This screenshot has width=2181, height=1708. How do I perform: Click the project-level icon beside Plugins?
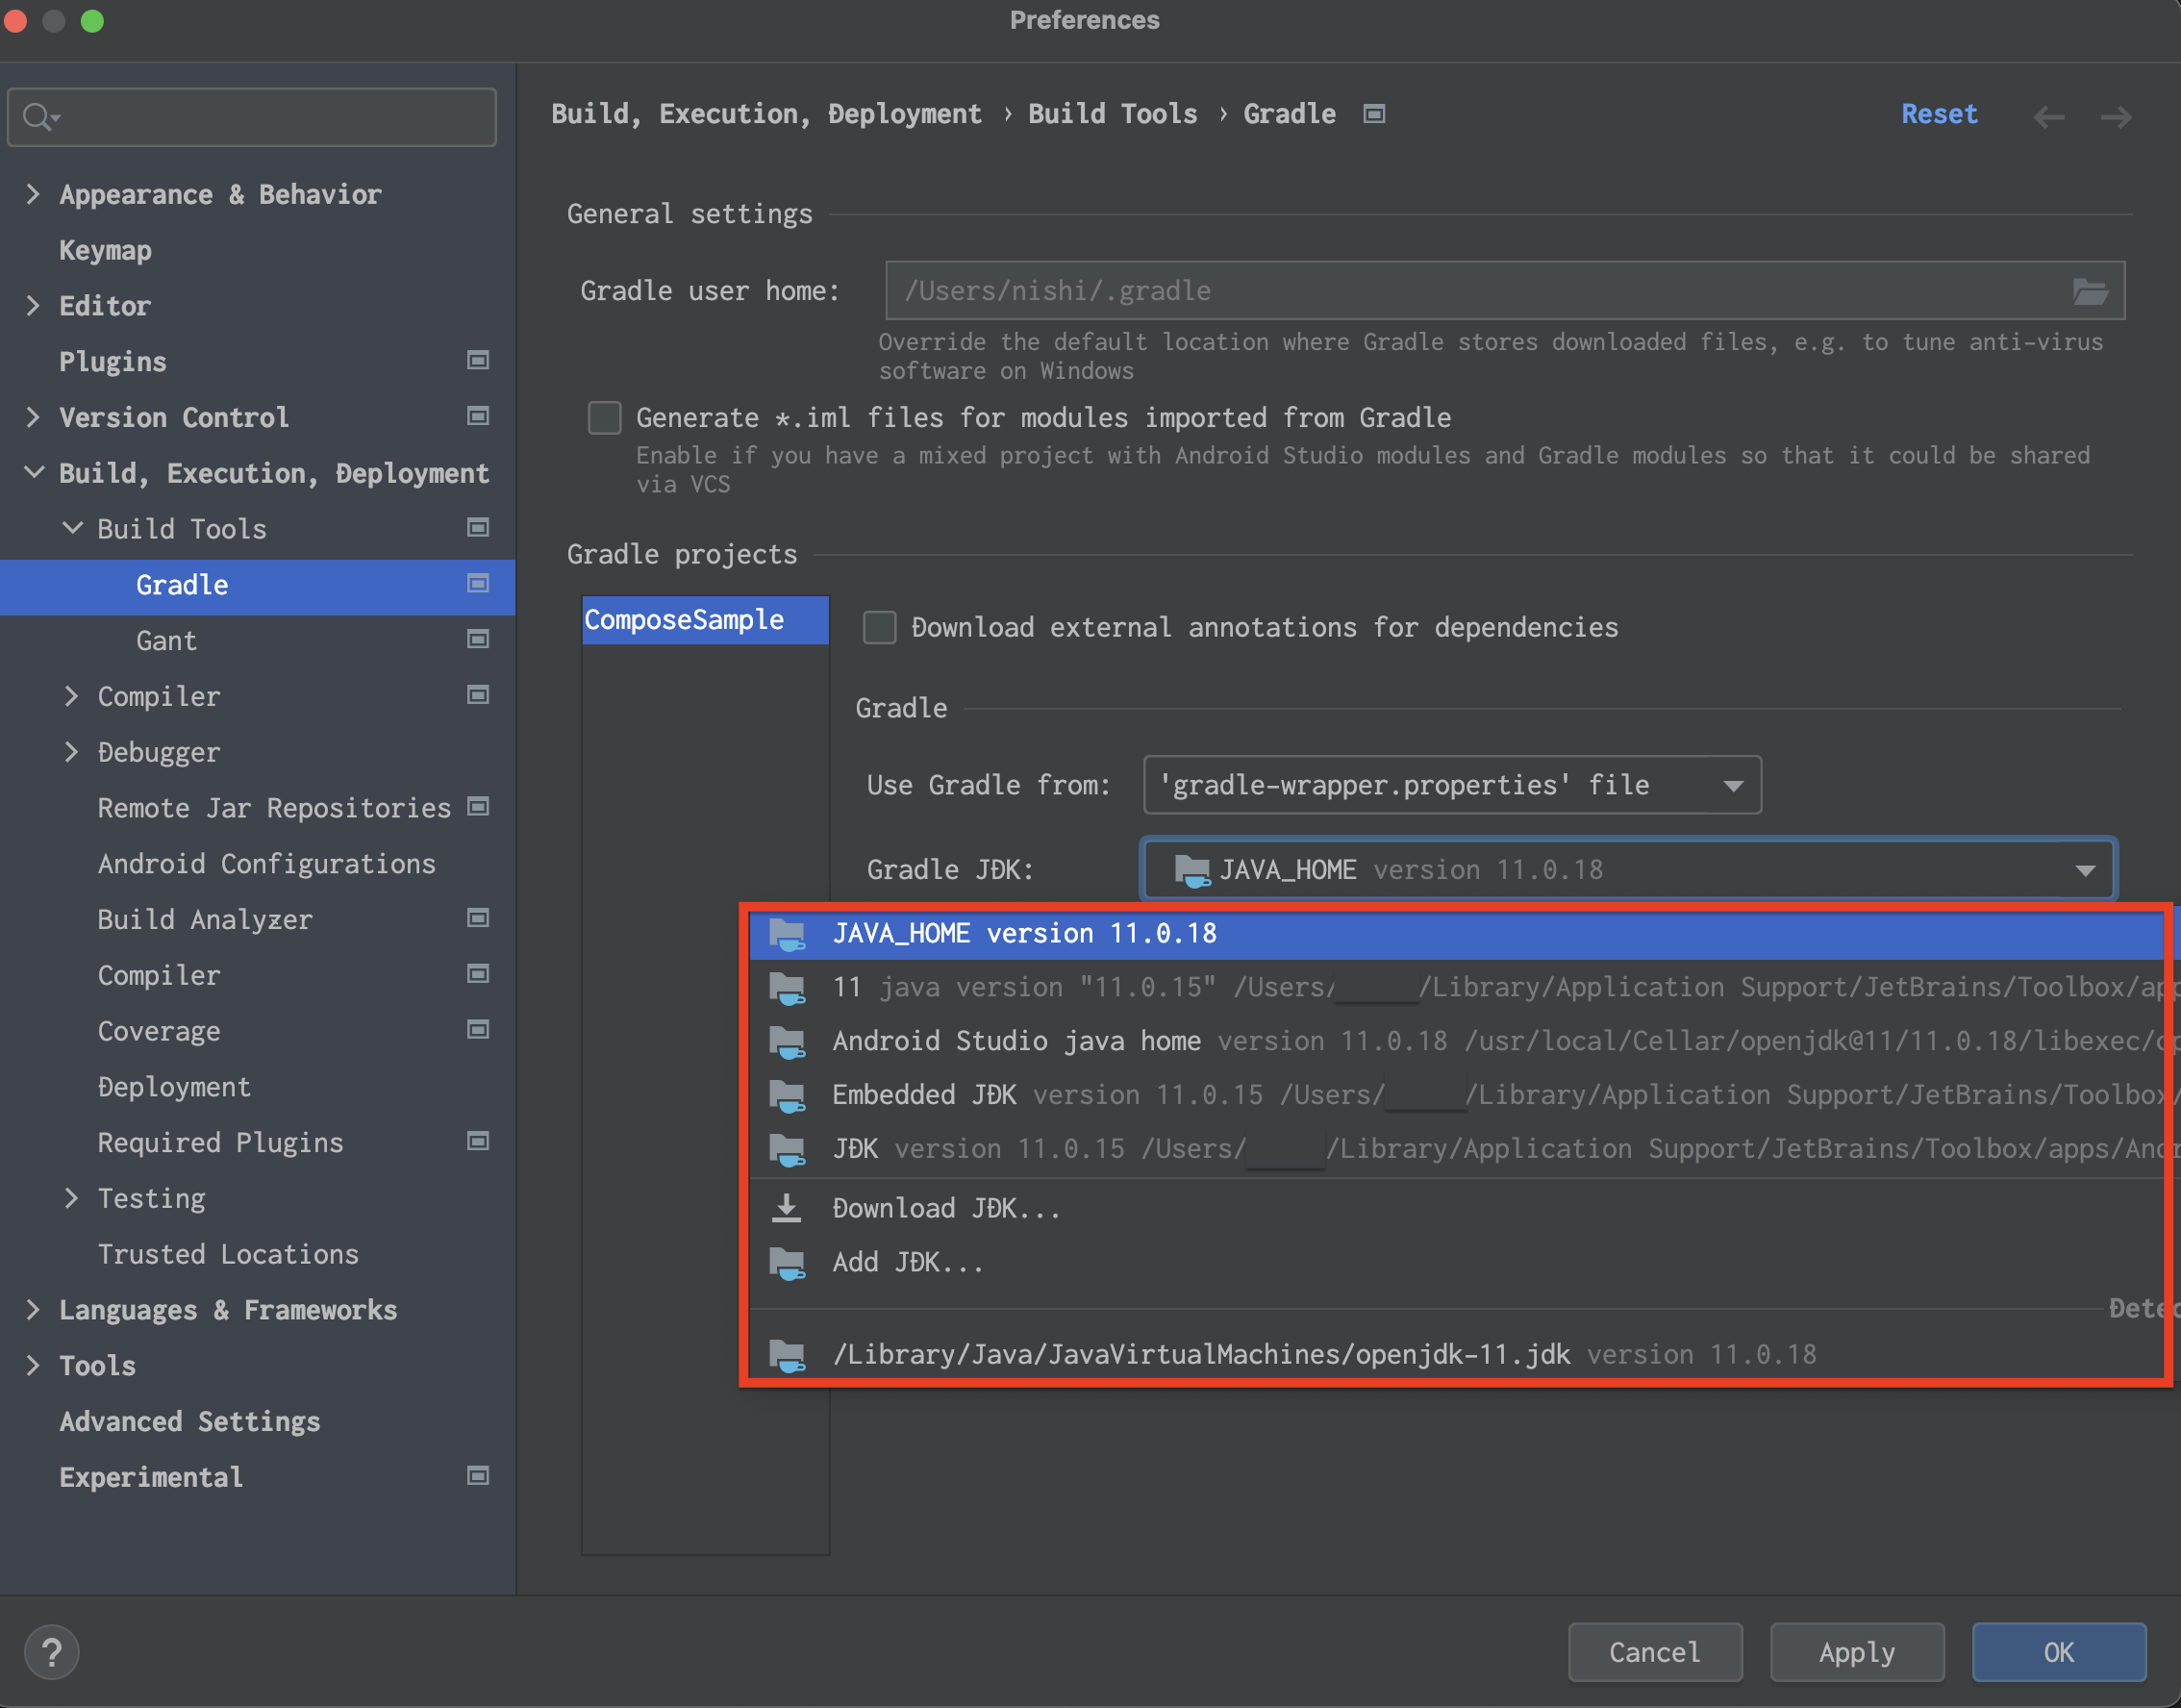click(x=478, y=360)
